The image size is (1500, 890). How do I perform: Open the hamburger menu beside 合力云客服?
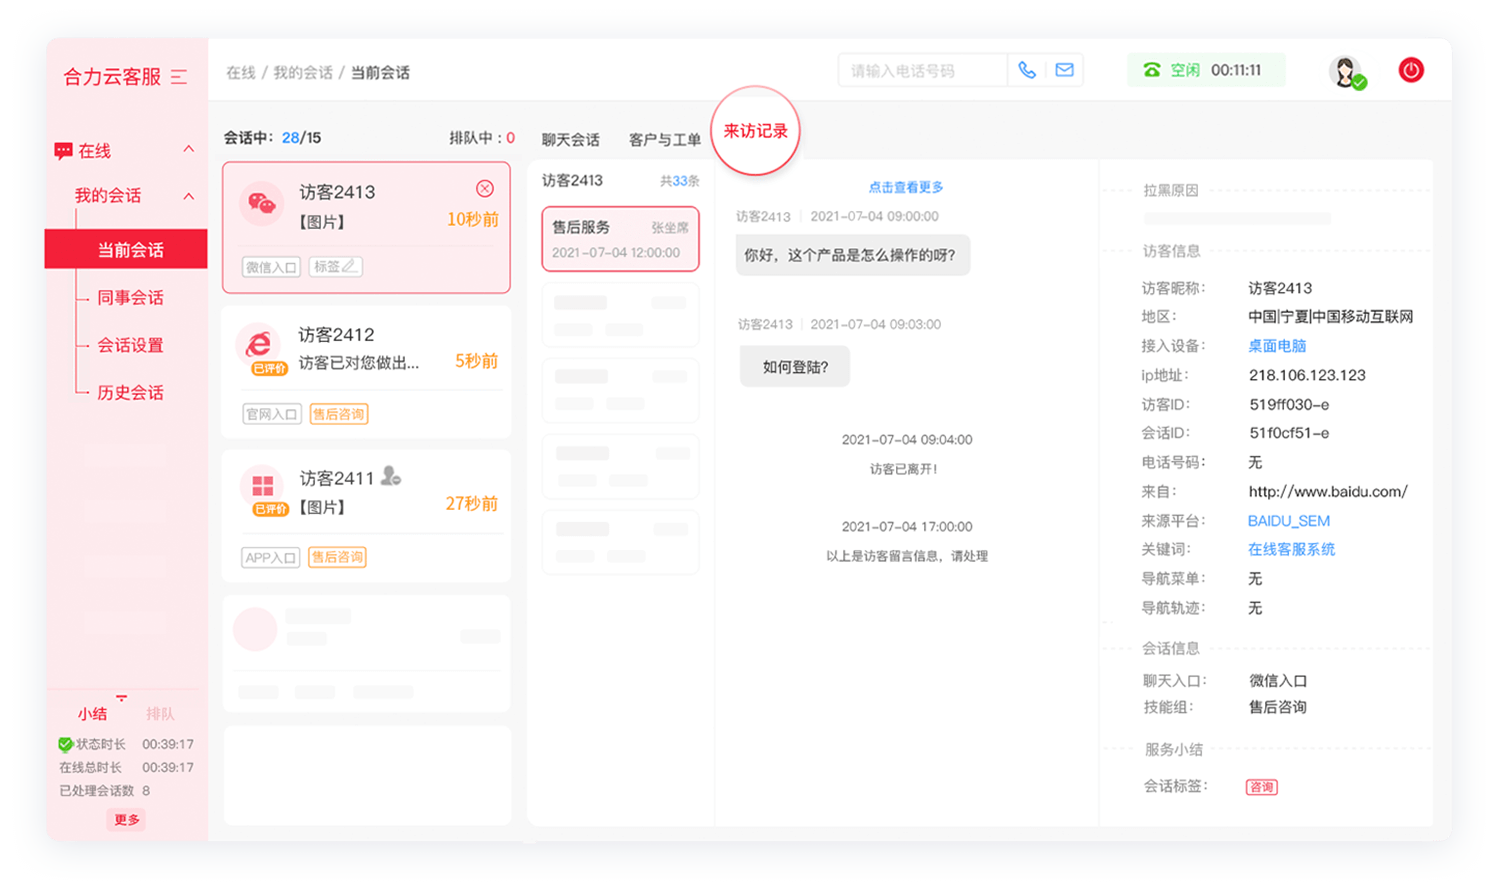coord(177,77)
